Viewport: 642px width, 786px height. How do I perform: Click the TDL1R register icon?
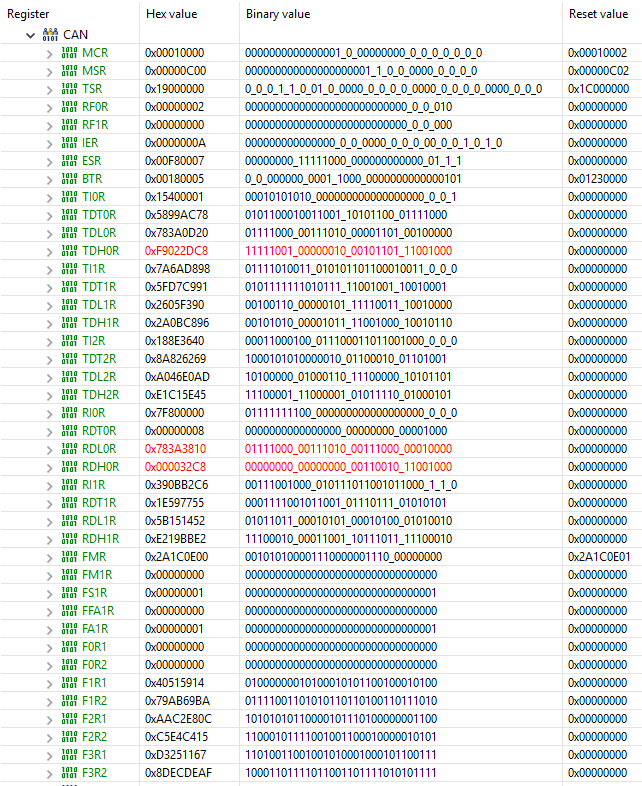coord(69,305)
